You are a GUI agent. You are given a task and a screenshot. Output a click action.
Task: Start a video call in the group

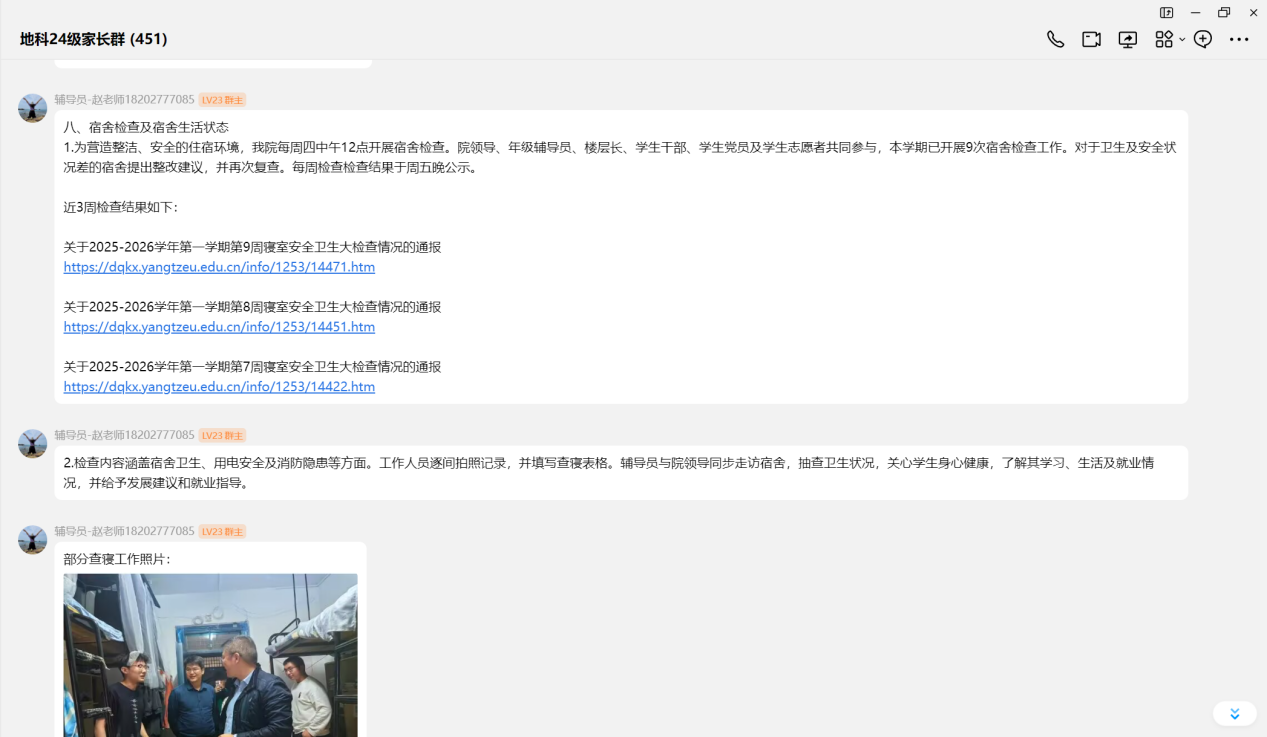pos(1091,39)
